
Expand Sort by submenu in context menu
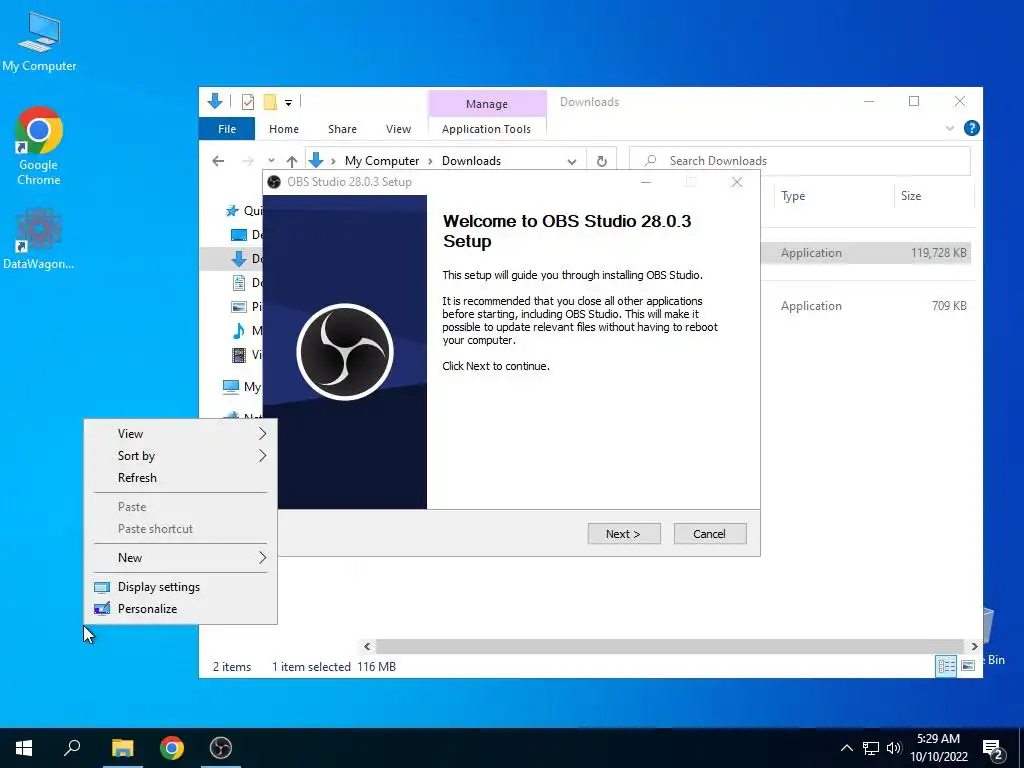coord(180,456)
